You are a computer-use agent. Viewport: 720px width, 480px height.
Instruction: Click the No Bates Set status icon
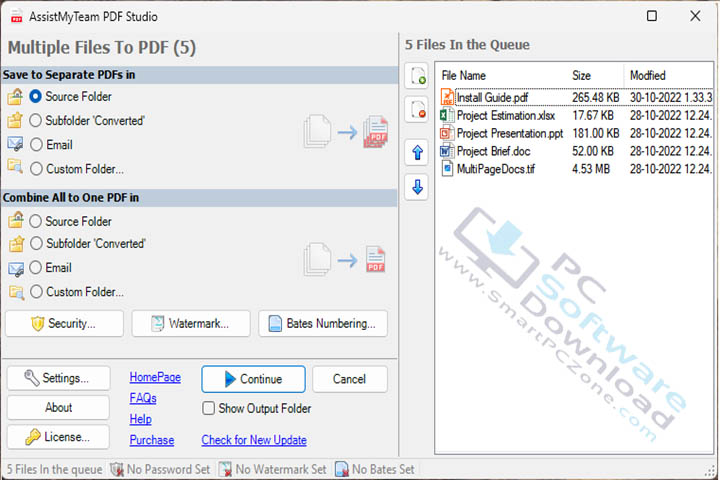point(342,469)
